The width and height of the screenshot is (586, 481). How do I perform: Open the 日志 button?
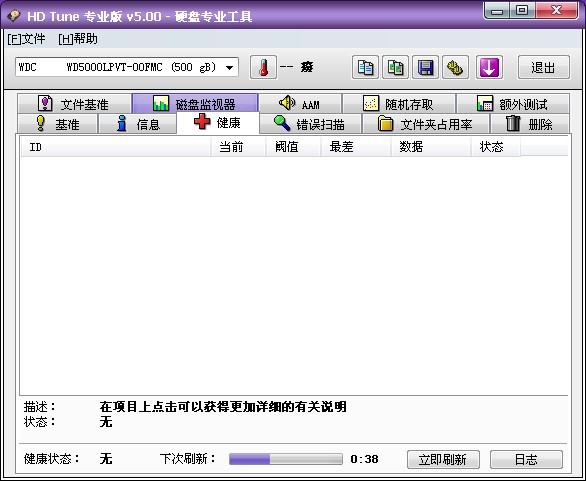coord(526,459)
